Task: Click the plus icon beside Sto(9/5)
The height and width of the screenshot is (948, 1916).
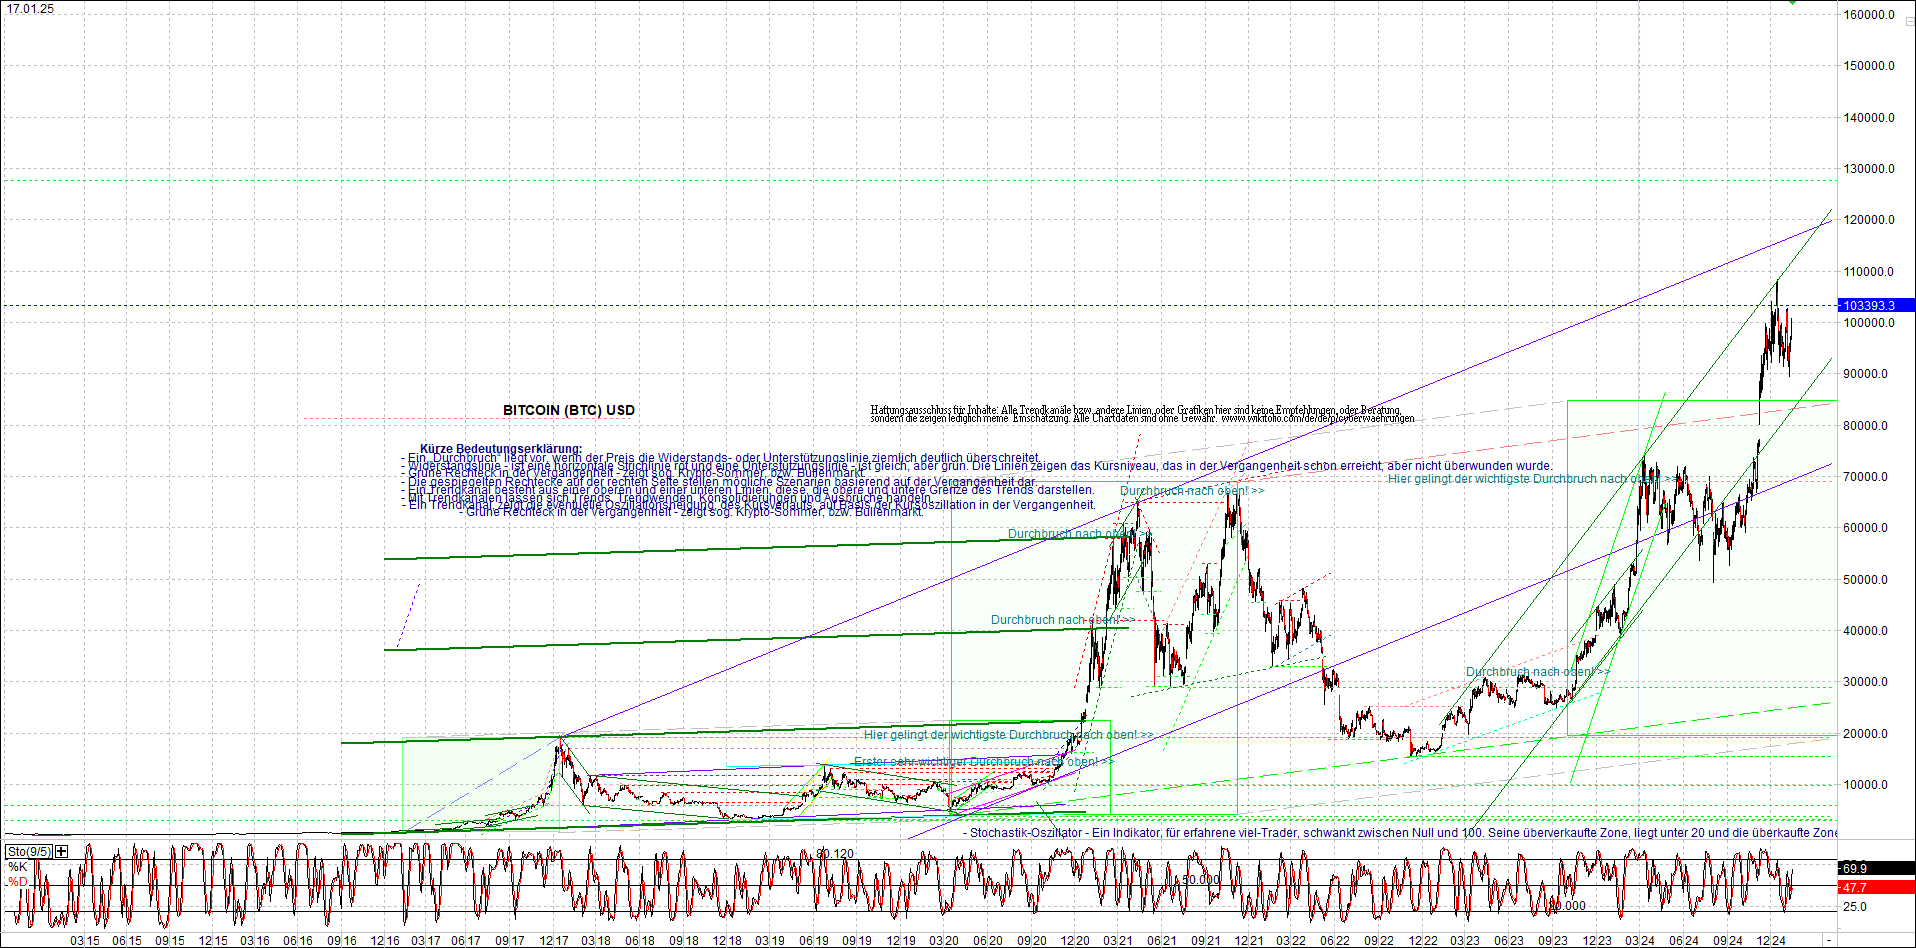Action: pos(62,851)
